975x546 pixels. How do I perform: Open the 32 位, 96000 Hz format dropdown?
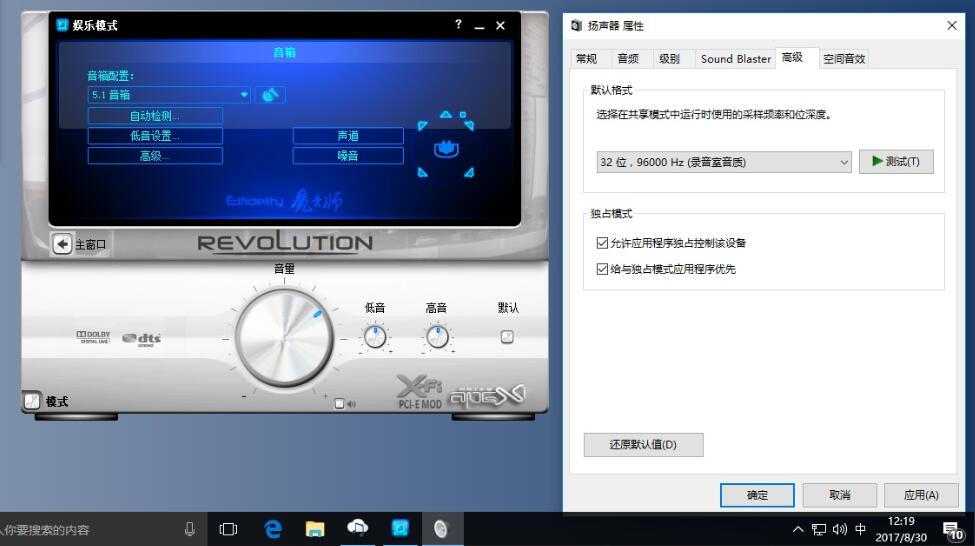723,162
